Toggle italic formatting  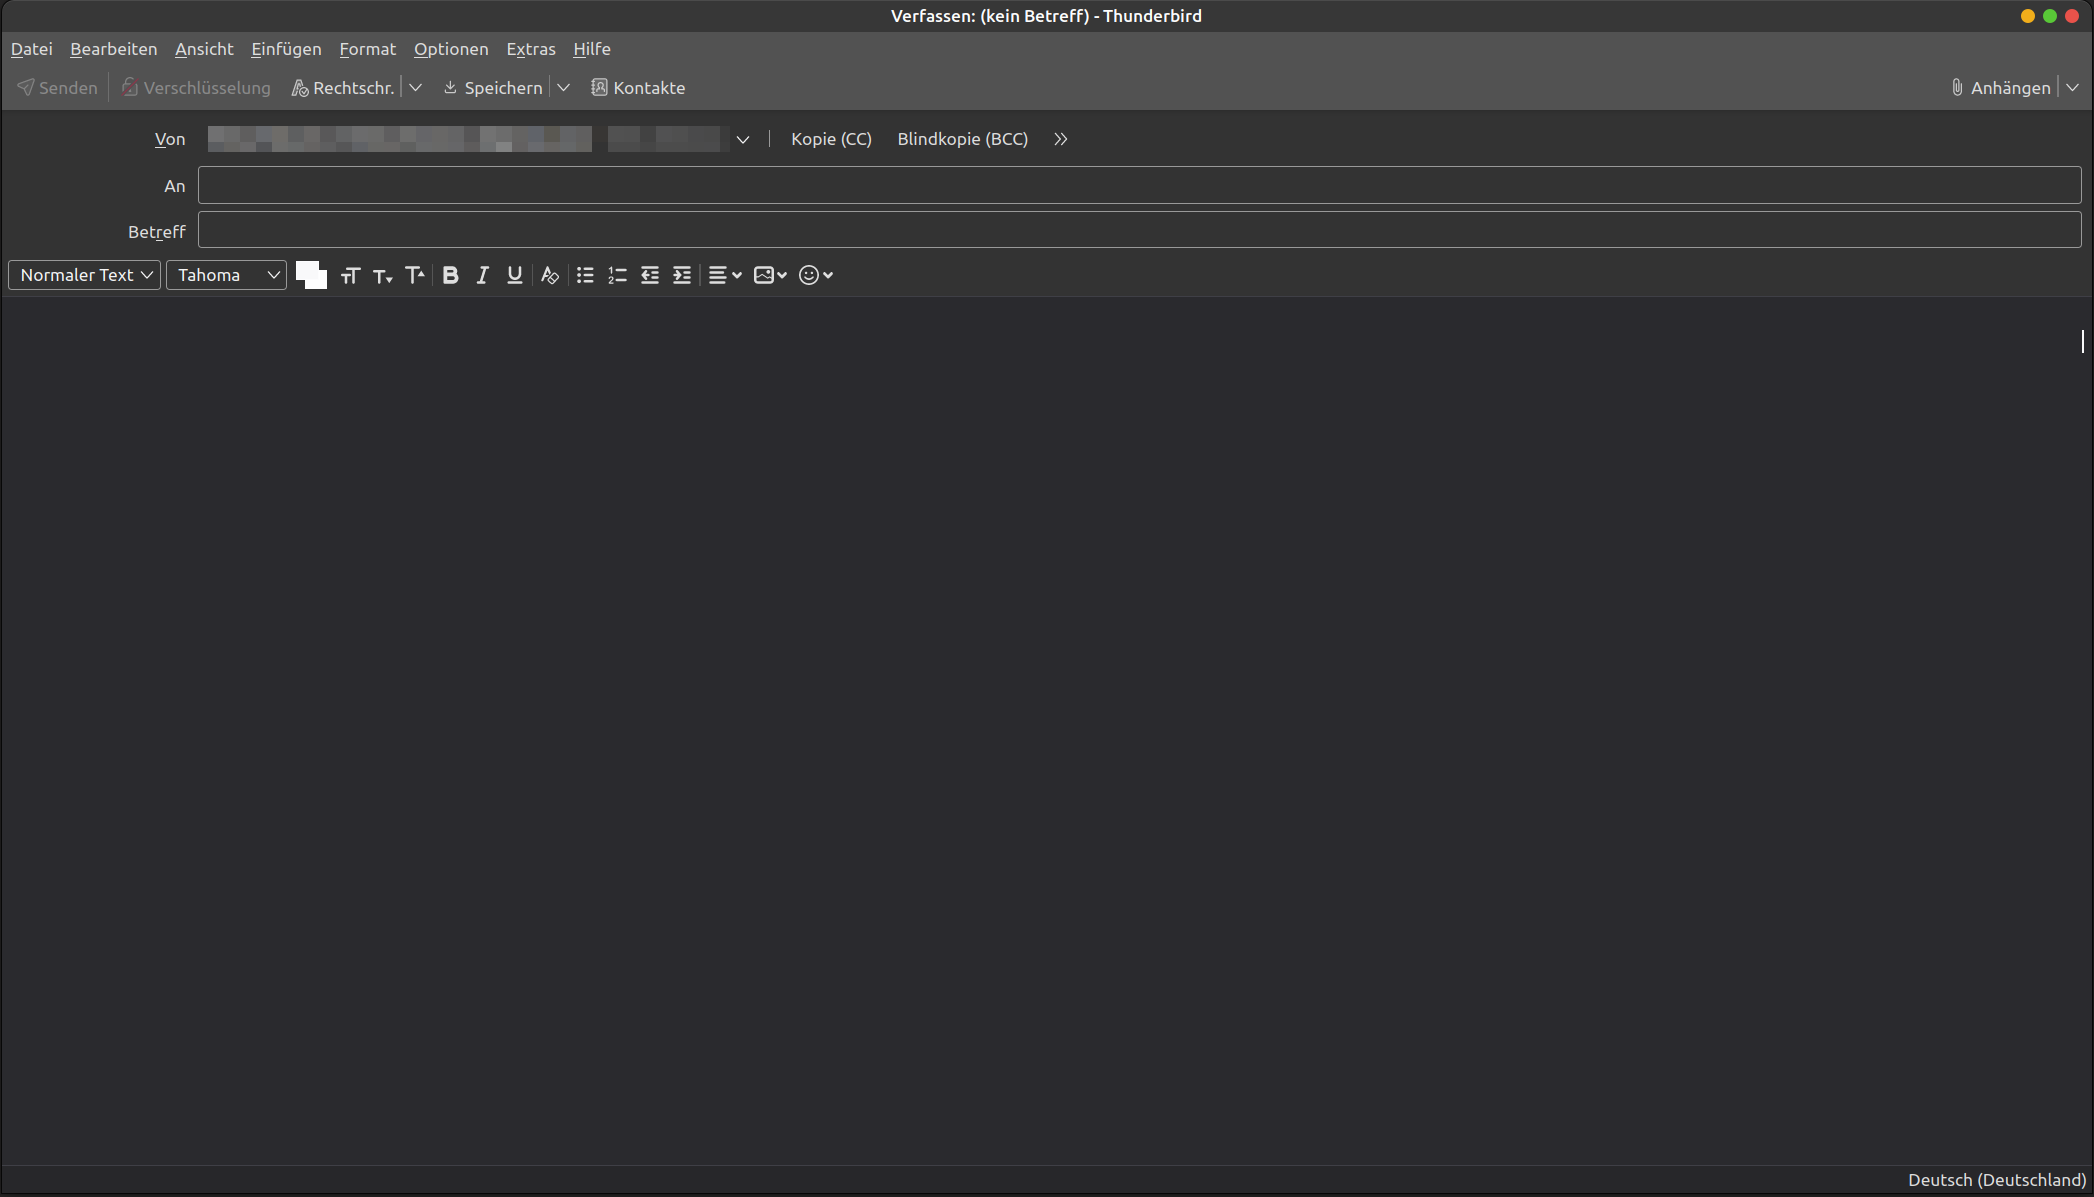[x=482, y=275]
